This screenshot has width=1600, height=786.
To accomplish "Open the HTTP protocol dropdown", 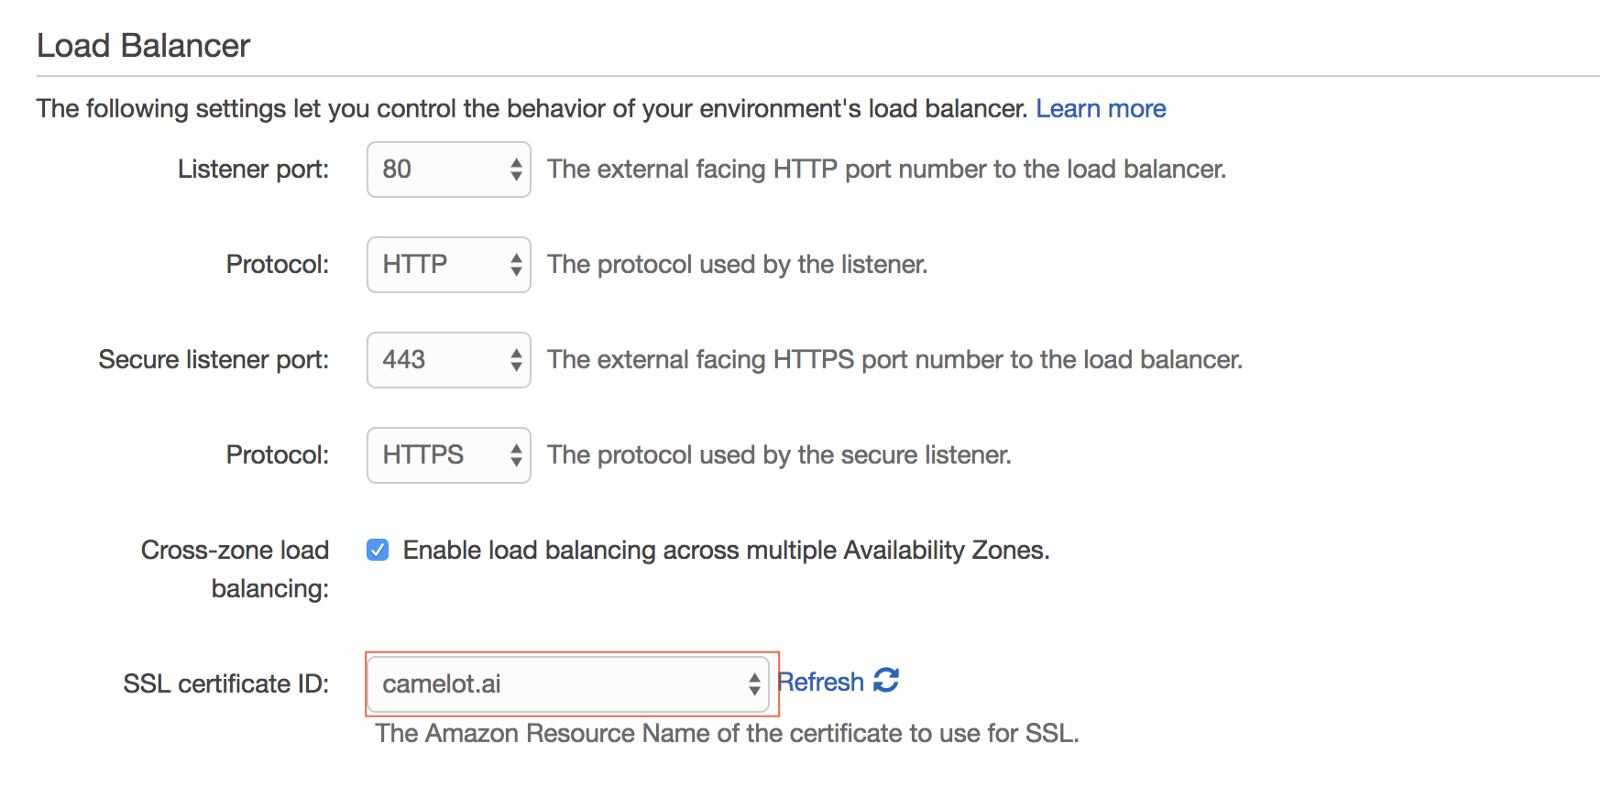I will coord(448,265).
